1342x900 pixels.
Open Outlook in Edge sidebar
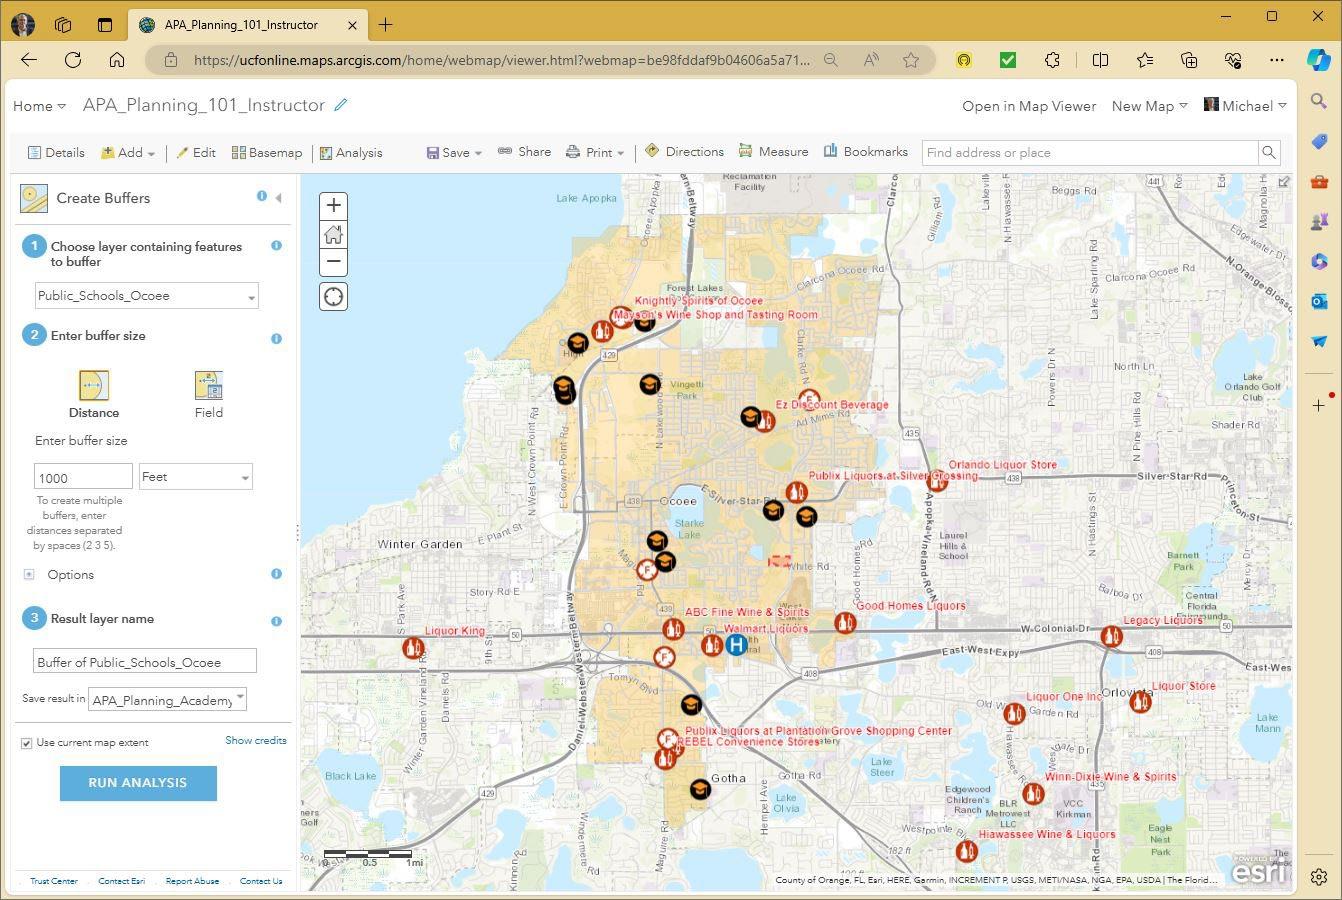[x=1319, y=301]
